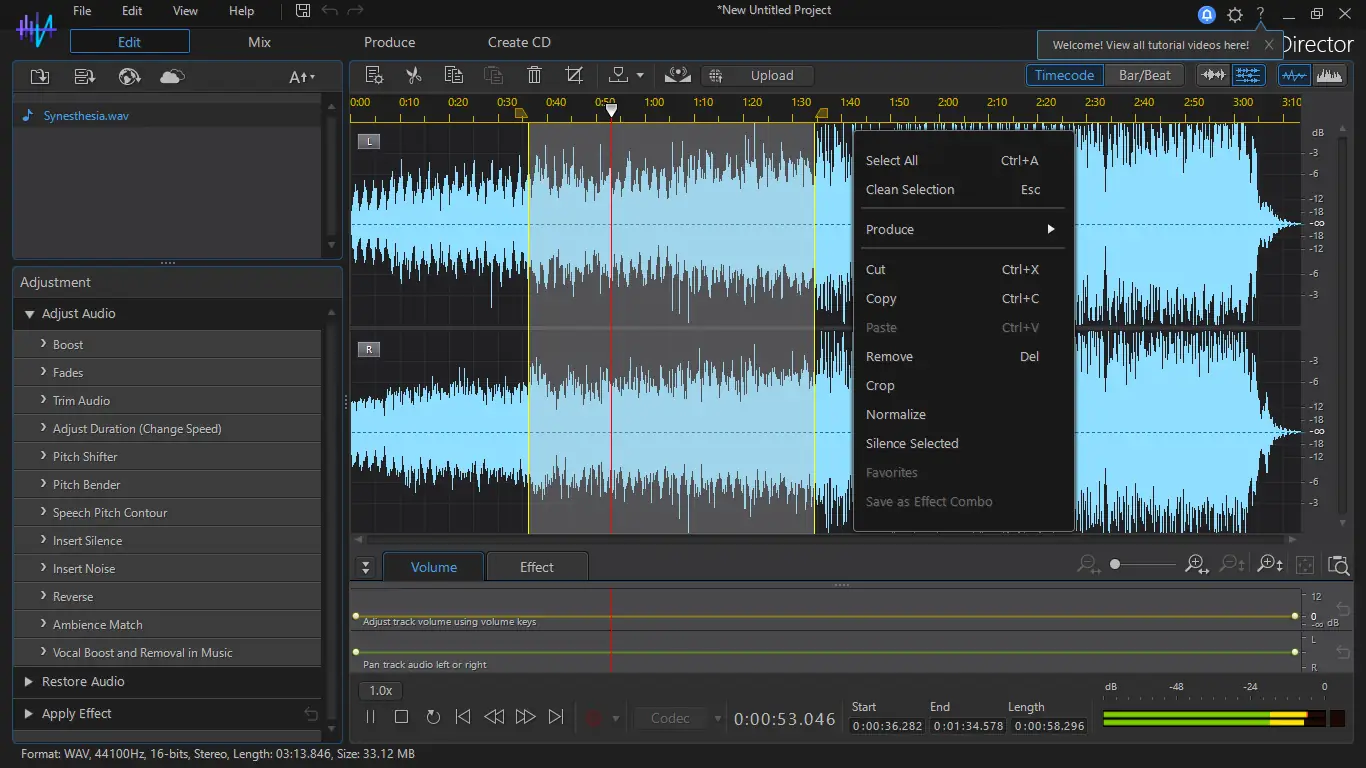Viewport: 1366px width, 768px height.
Task: Click the scissors cut icon in toolbar
Action: [x=413, y=75]
